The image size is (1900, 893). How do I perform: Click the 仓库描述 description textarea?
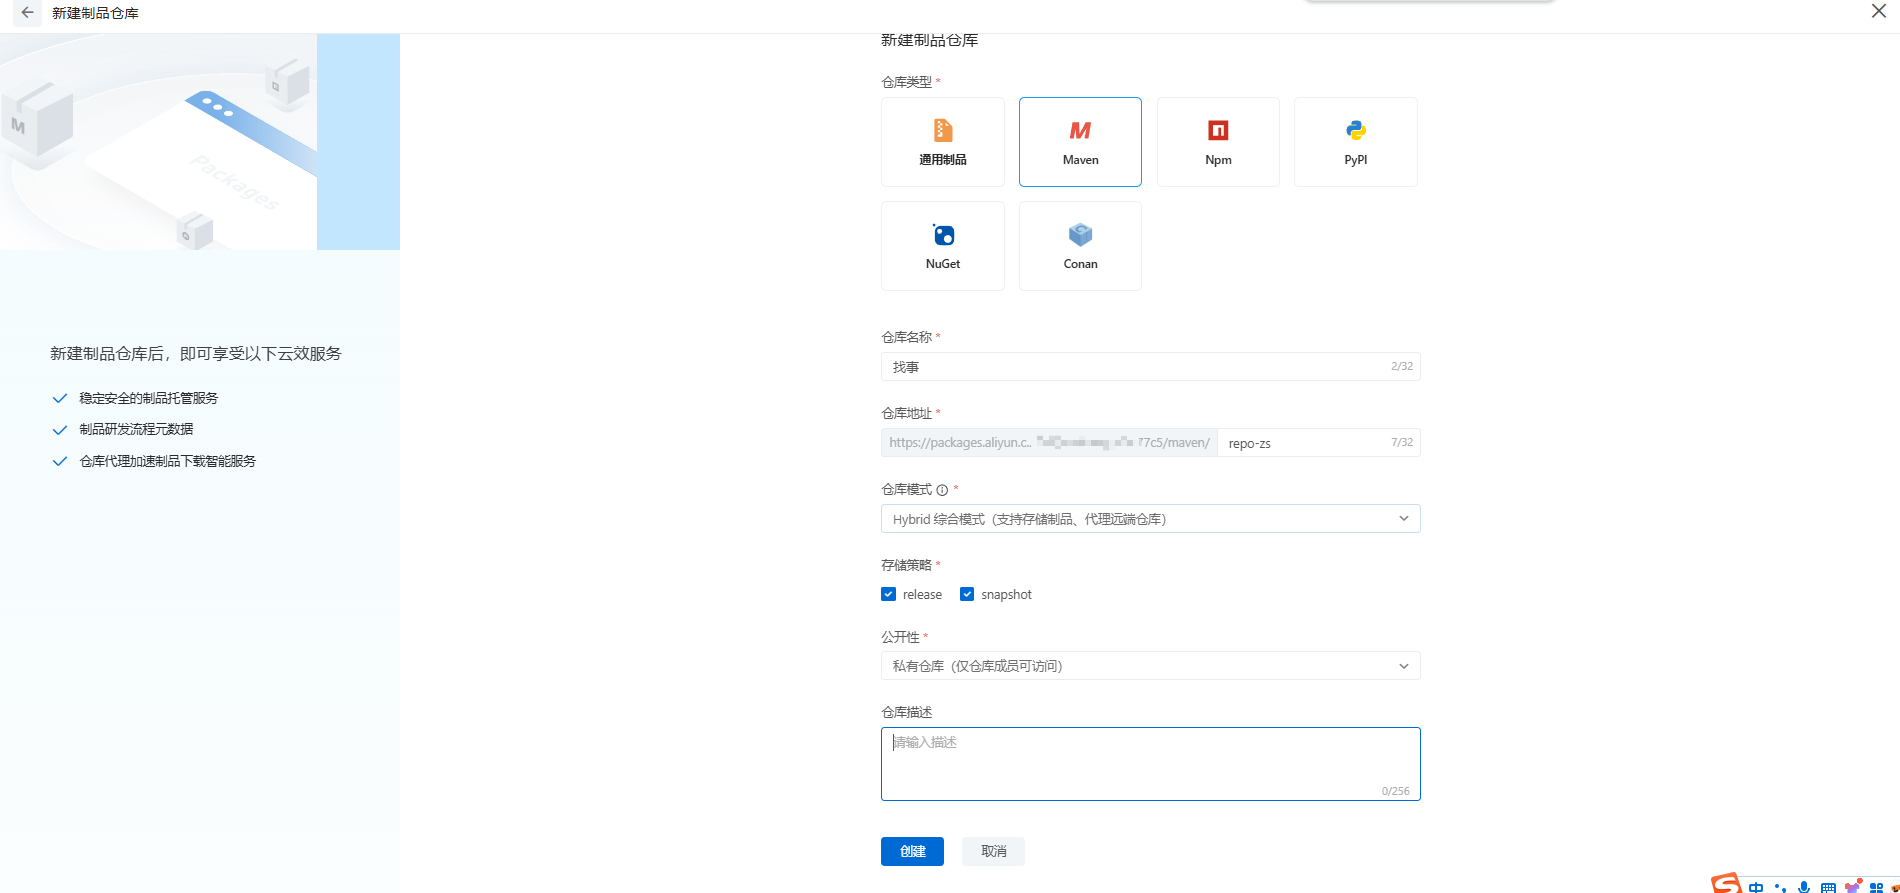[1151, 764]
